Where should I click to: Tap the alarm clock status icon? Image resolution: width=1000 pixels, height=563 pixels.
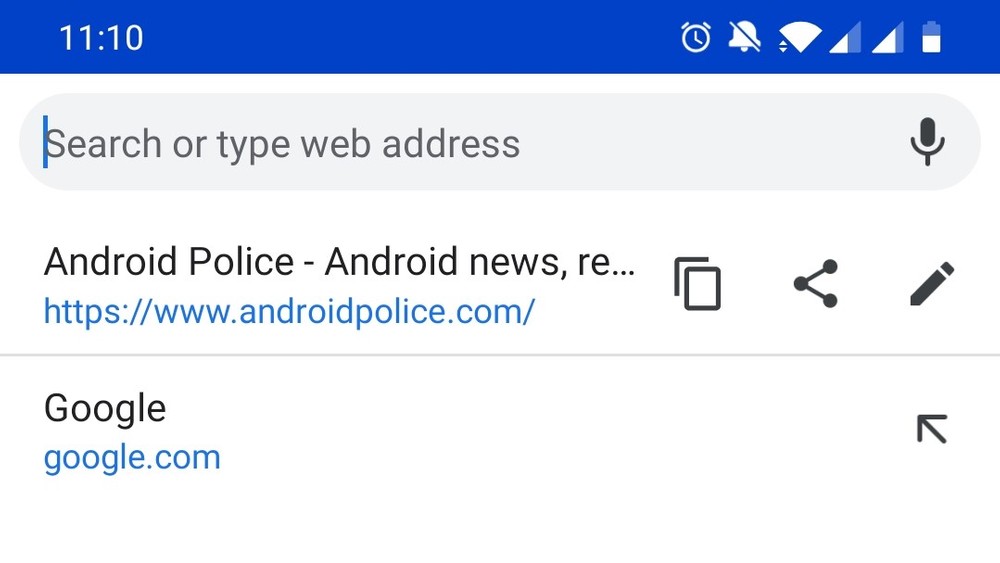pos(696,37)
